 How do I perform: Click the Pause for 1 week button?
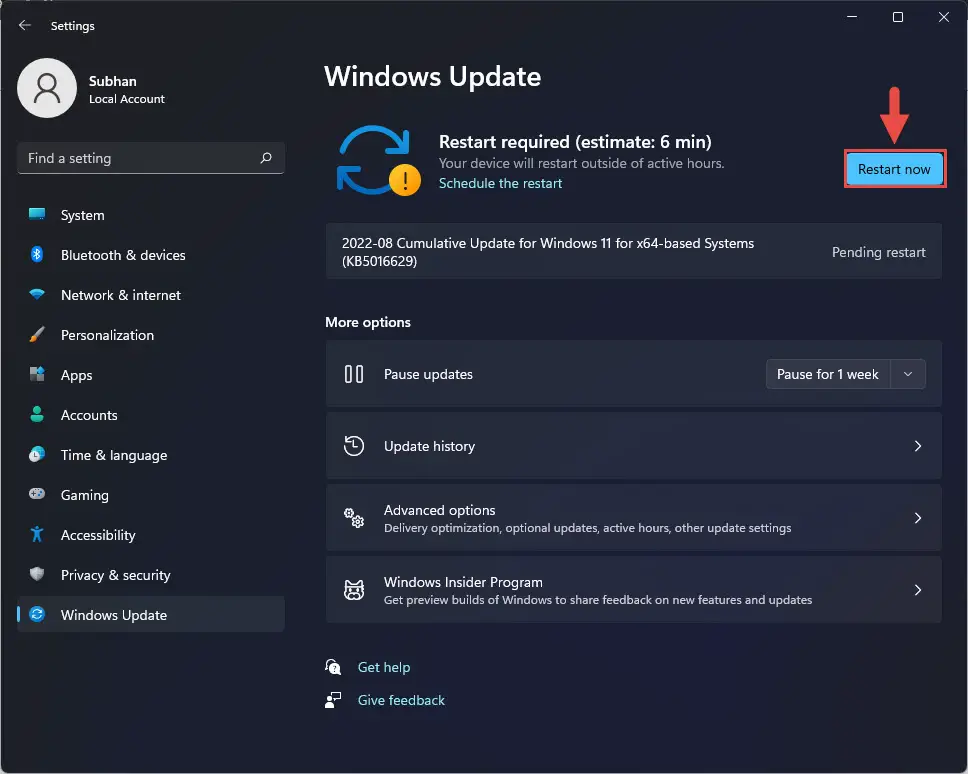click(x=828, y=374)
